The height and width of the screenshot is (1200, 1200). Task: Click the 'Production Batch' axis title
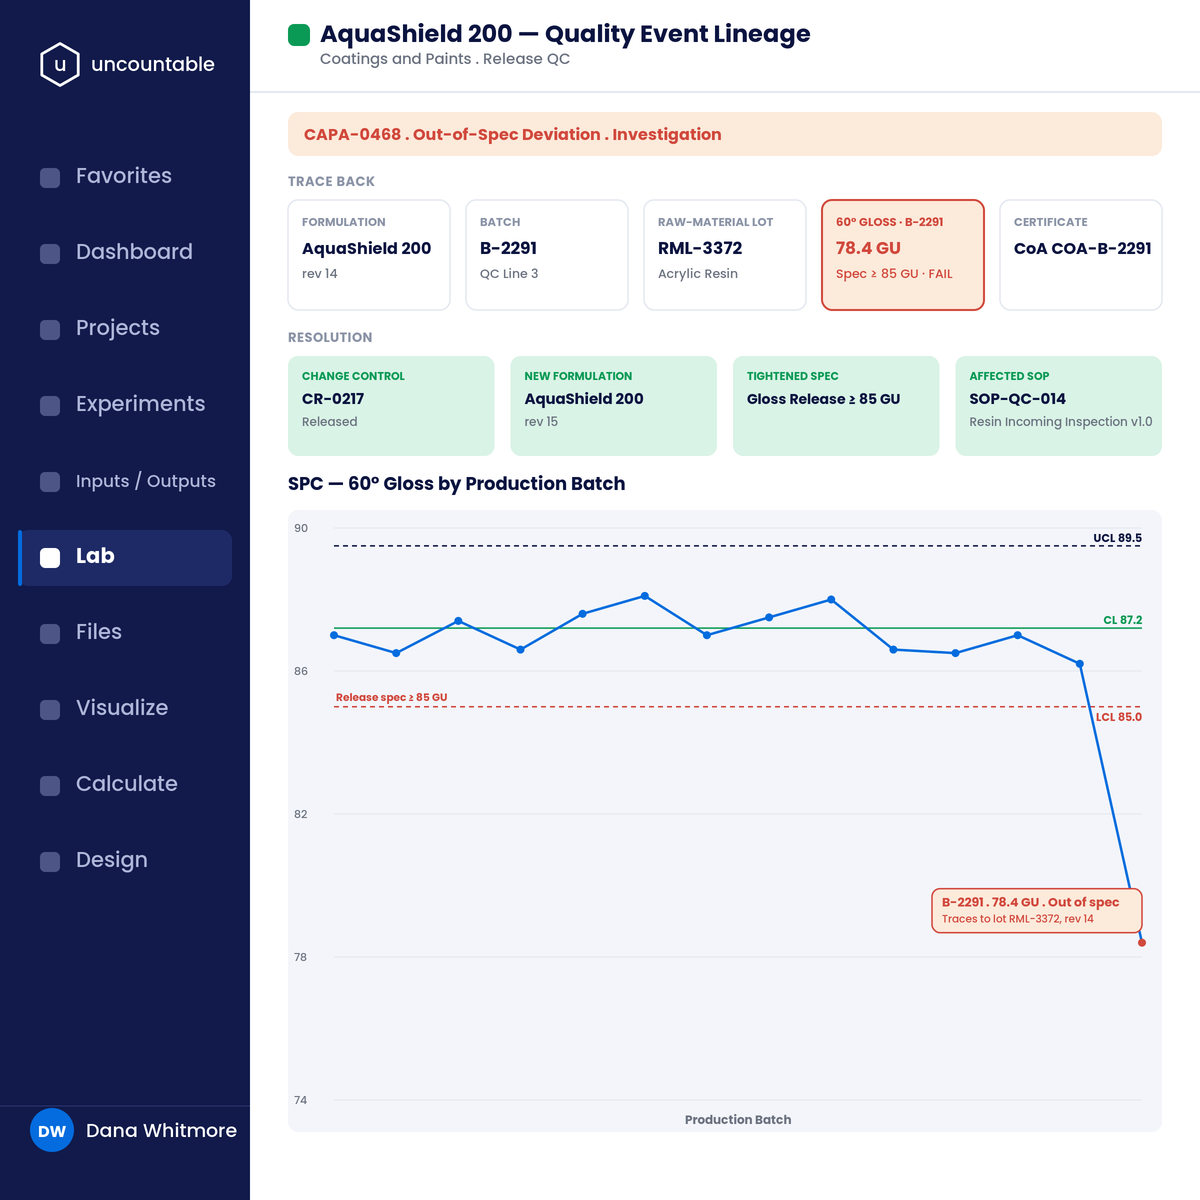click(x=738, y=1120)
